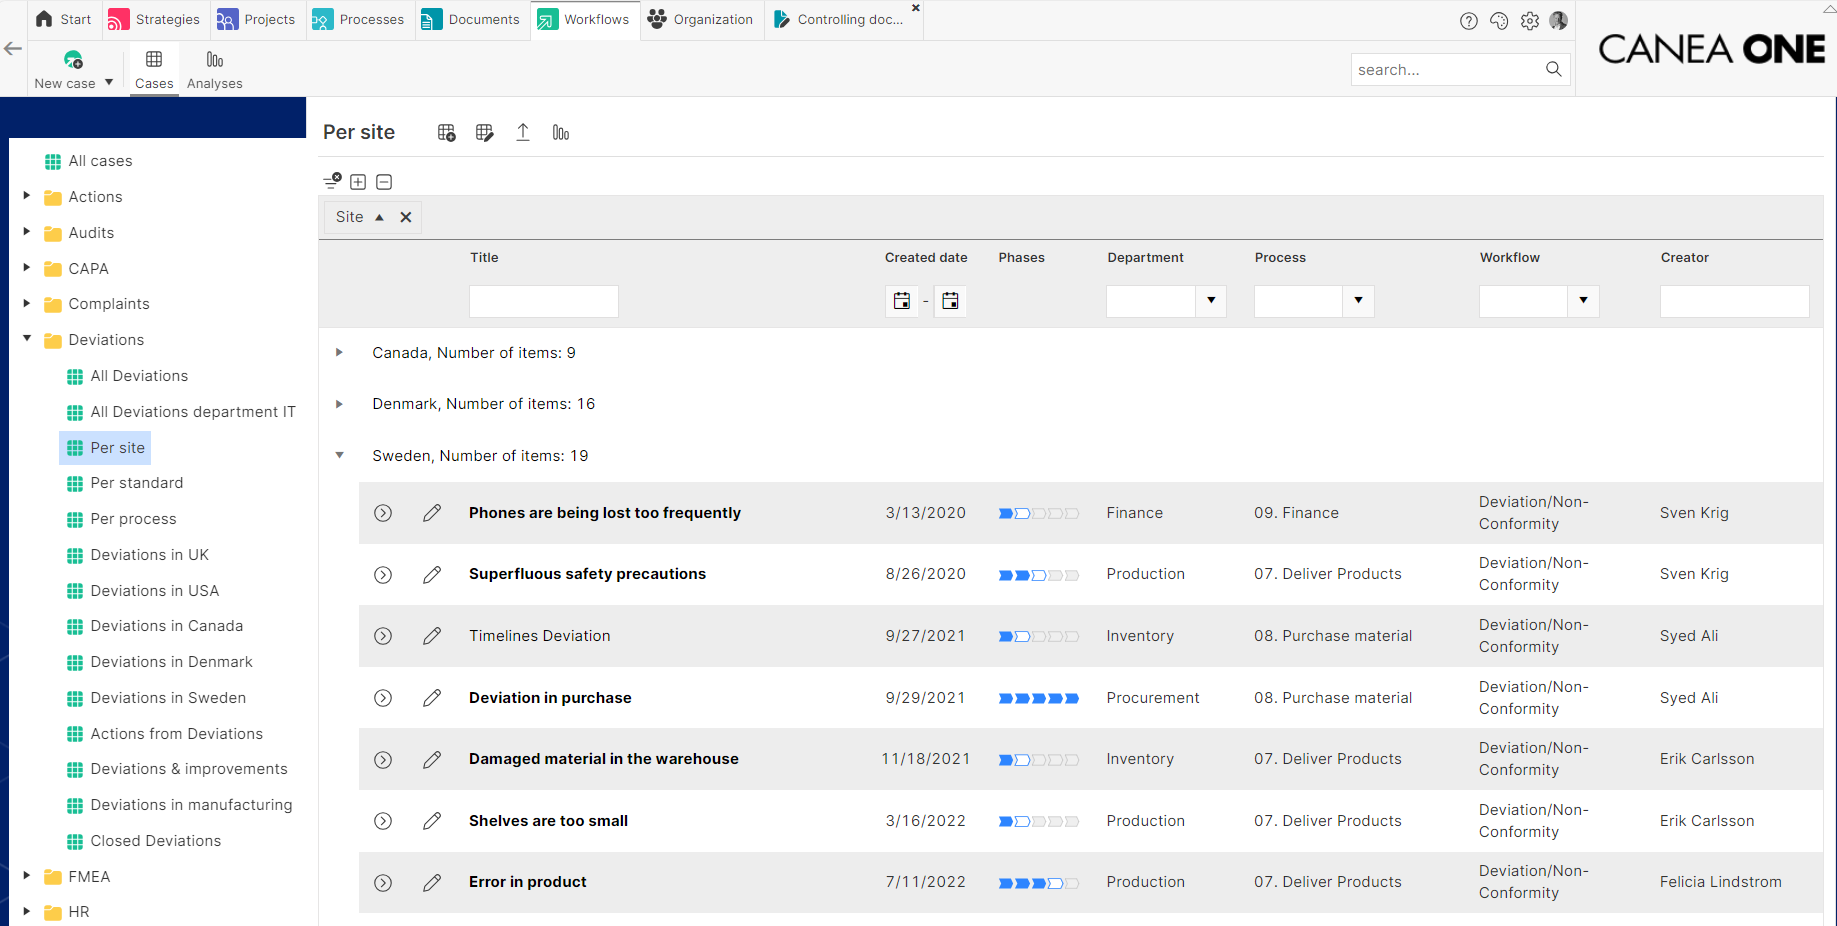Image resolution: width=1837 pixels, height=926 pixels.
Task: Open the Deviation in purchase case
Action: [550, 698]
